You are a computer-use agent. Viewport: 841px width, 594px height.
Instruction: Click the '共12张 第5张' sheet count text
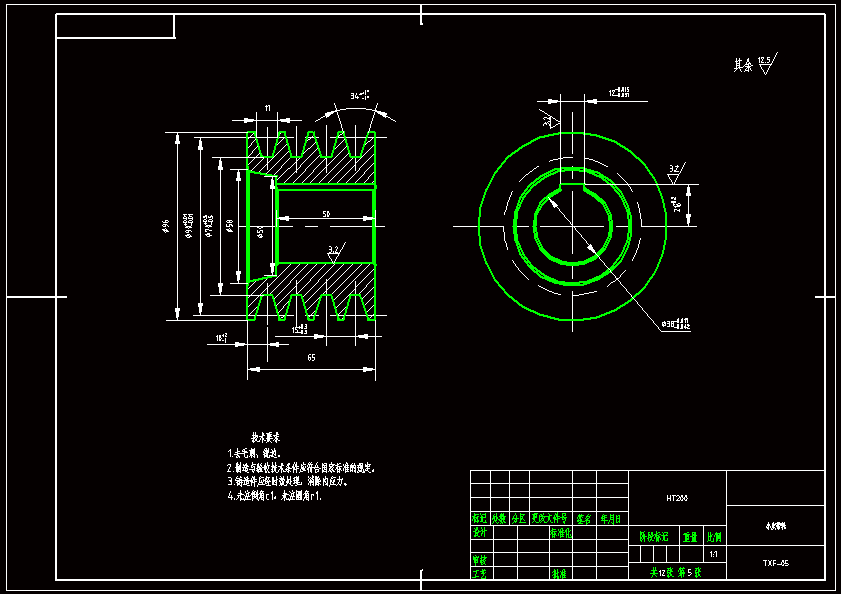pos(675,573)
